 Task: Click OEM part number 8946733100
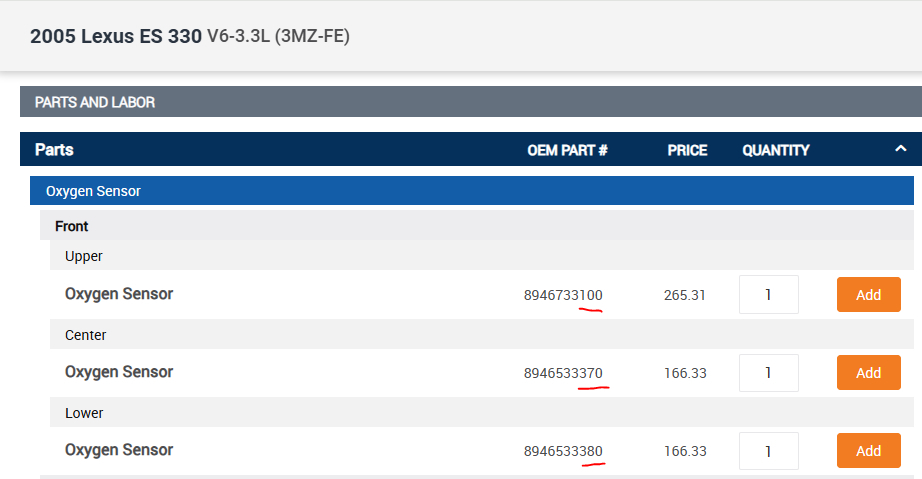coord(563,295)
